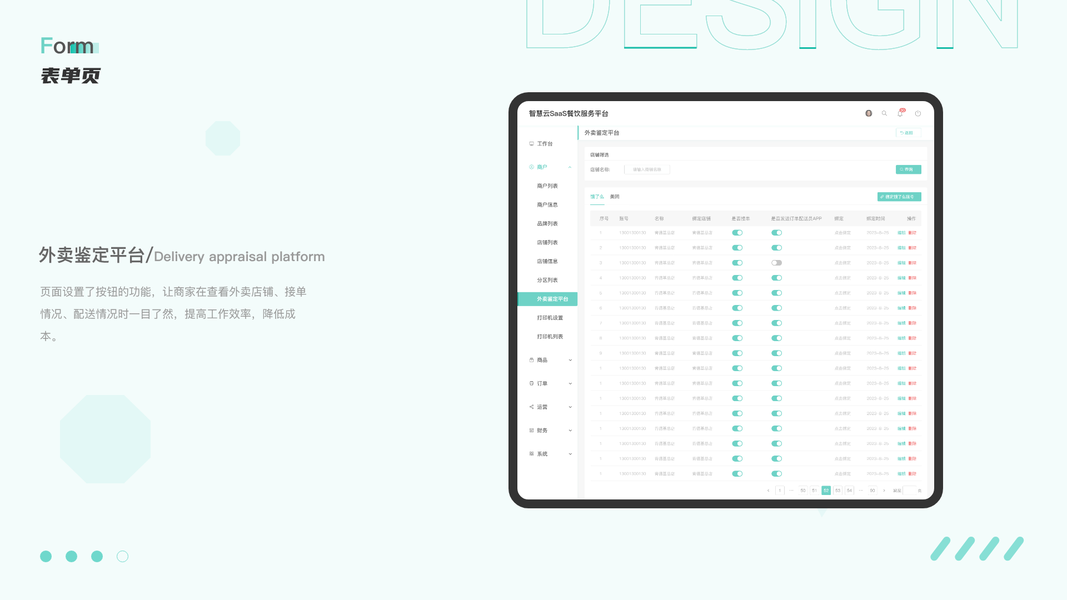Expand the 商品 menu chevron

pyautogui.click(x=570, y=360)
